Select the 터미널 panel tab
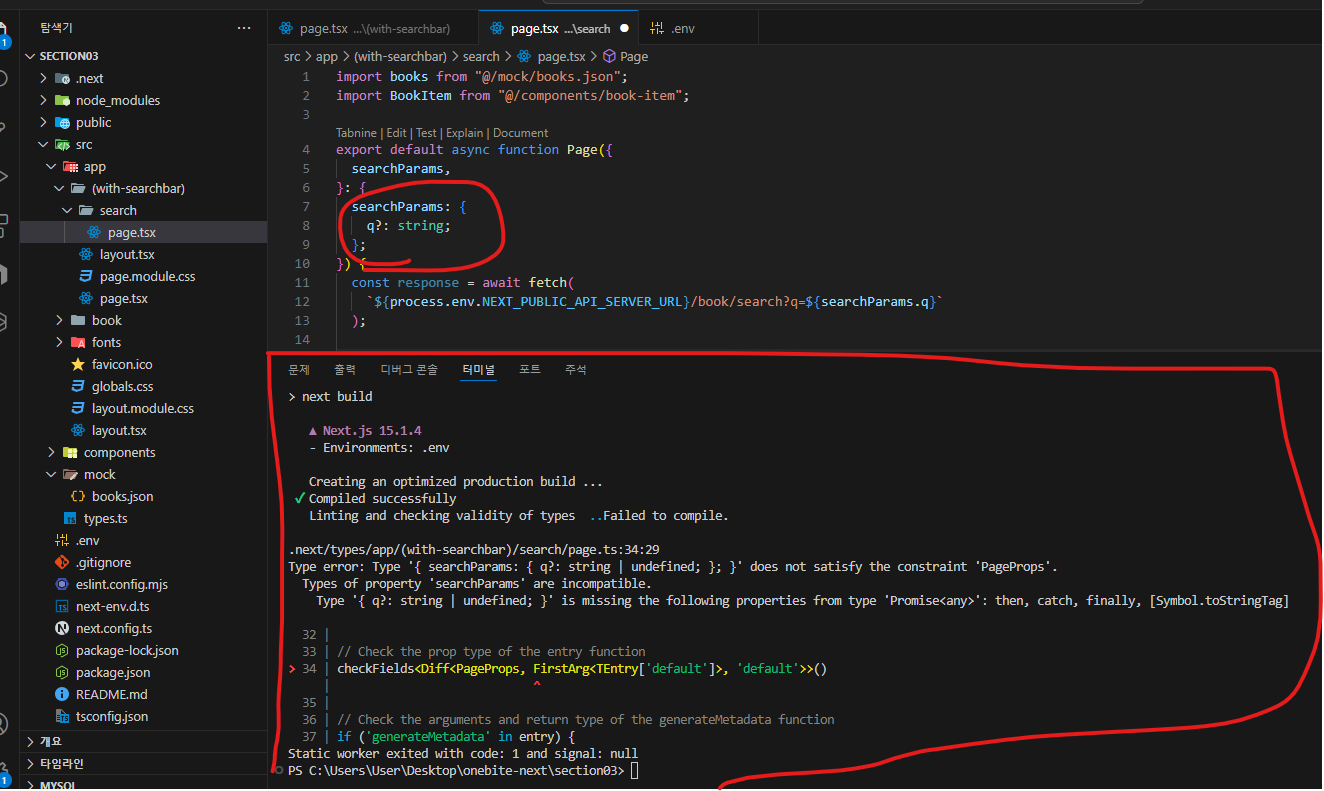 click(478, 370)
